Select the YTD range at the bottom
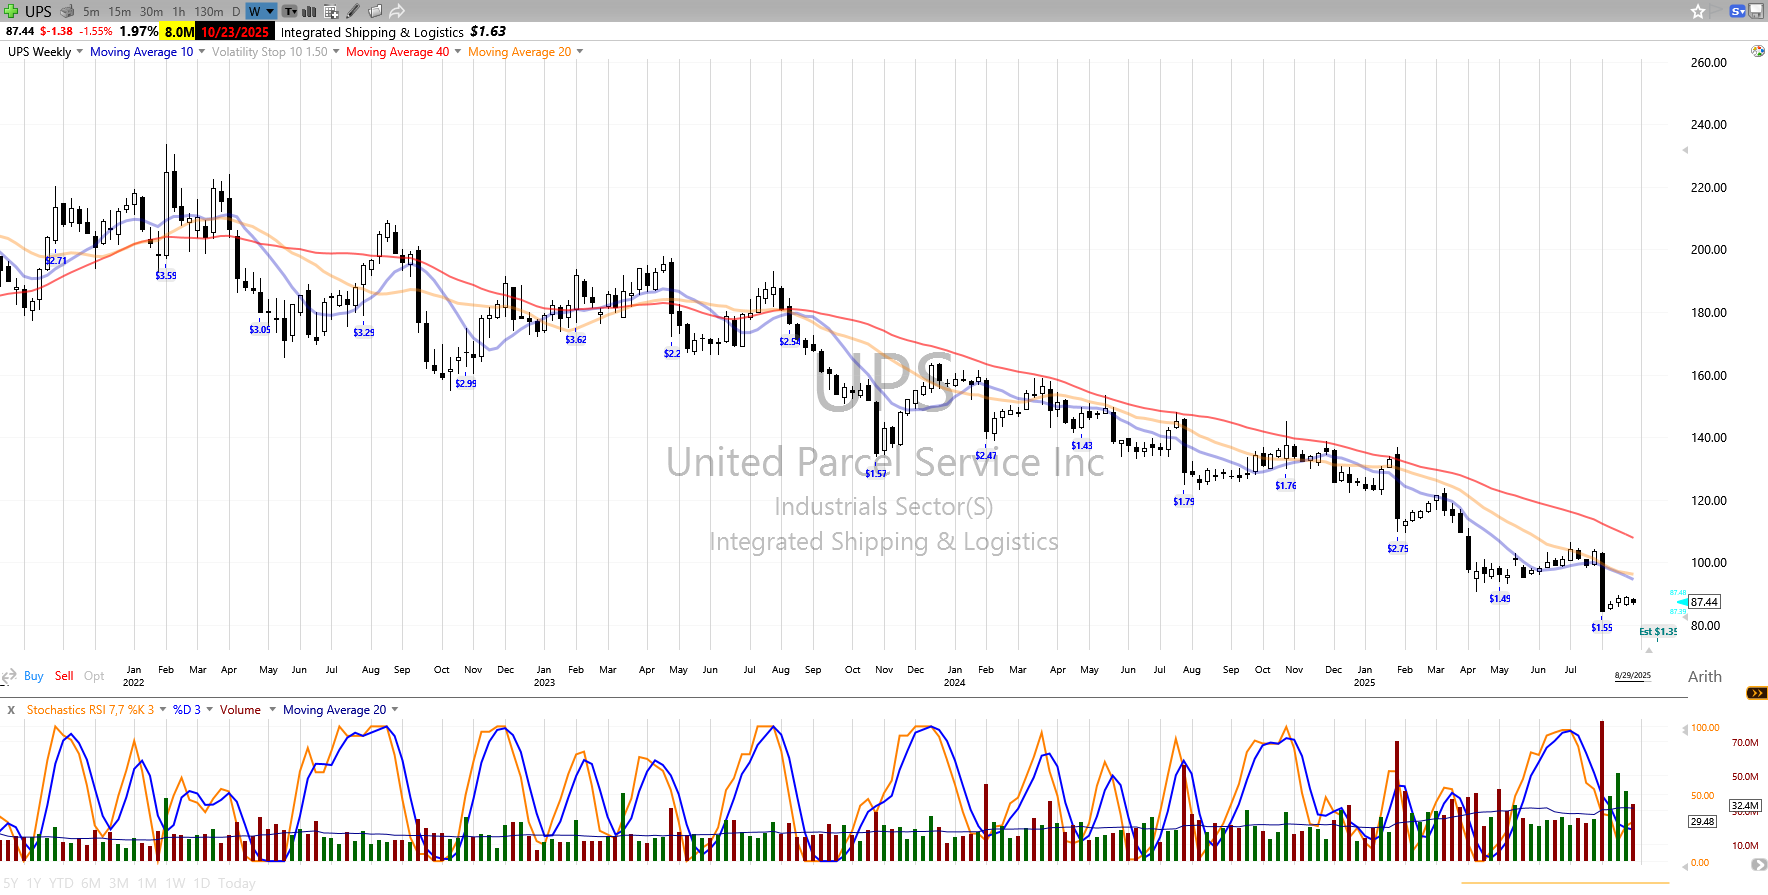 click(x=61, y=883)
